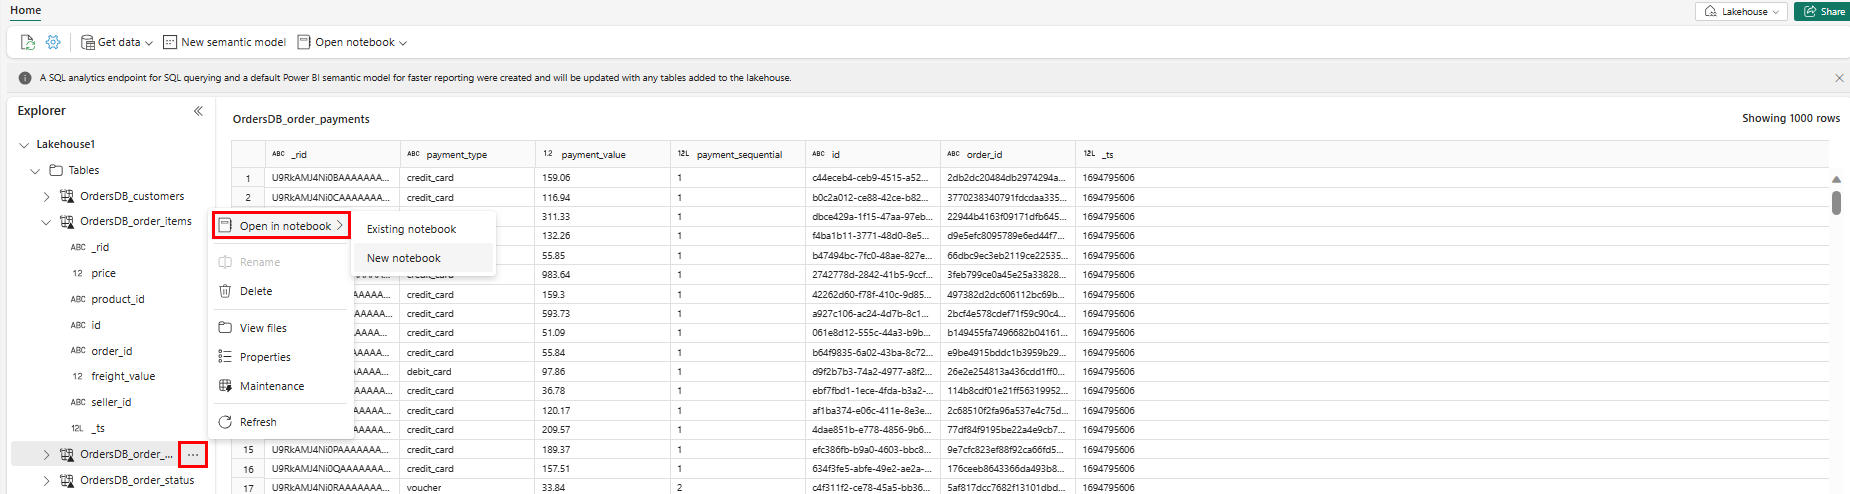The height and width of the screenshot is (494, 1850).
Task: Click the info icon in notification bar
Action: point(25,78)
